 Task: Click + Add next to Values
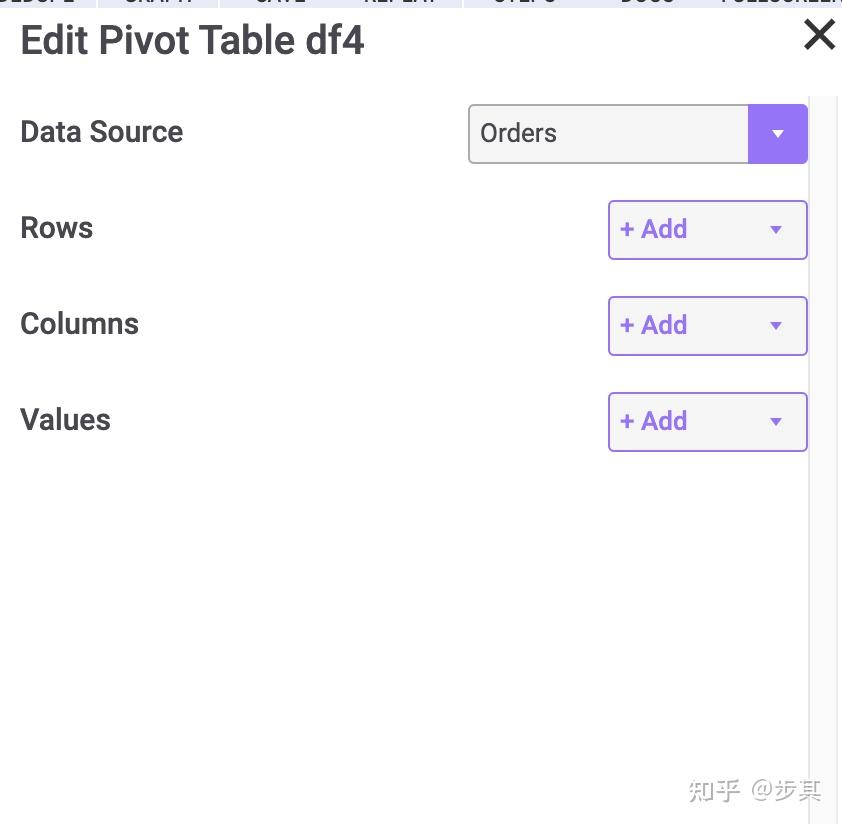(x=653, y=421)
